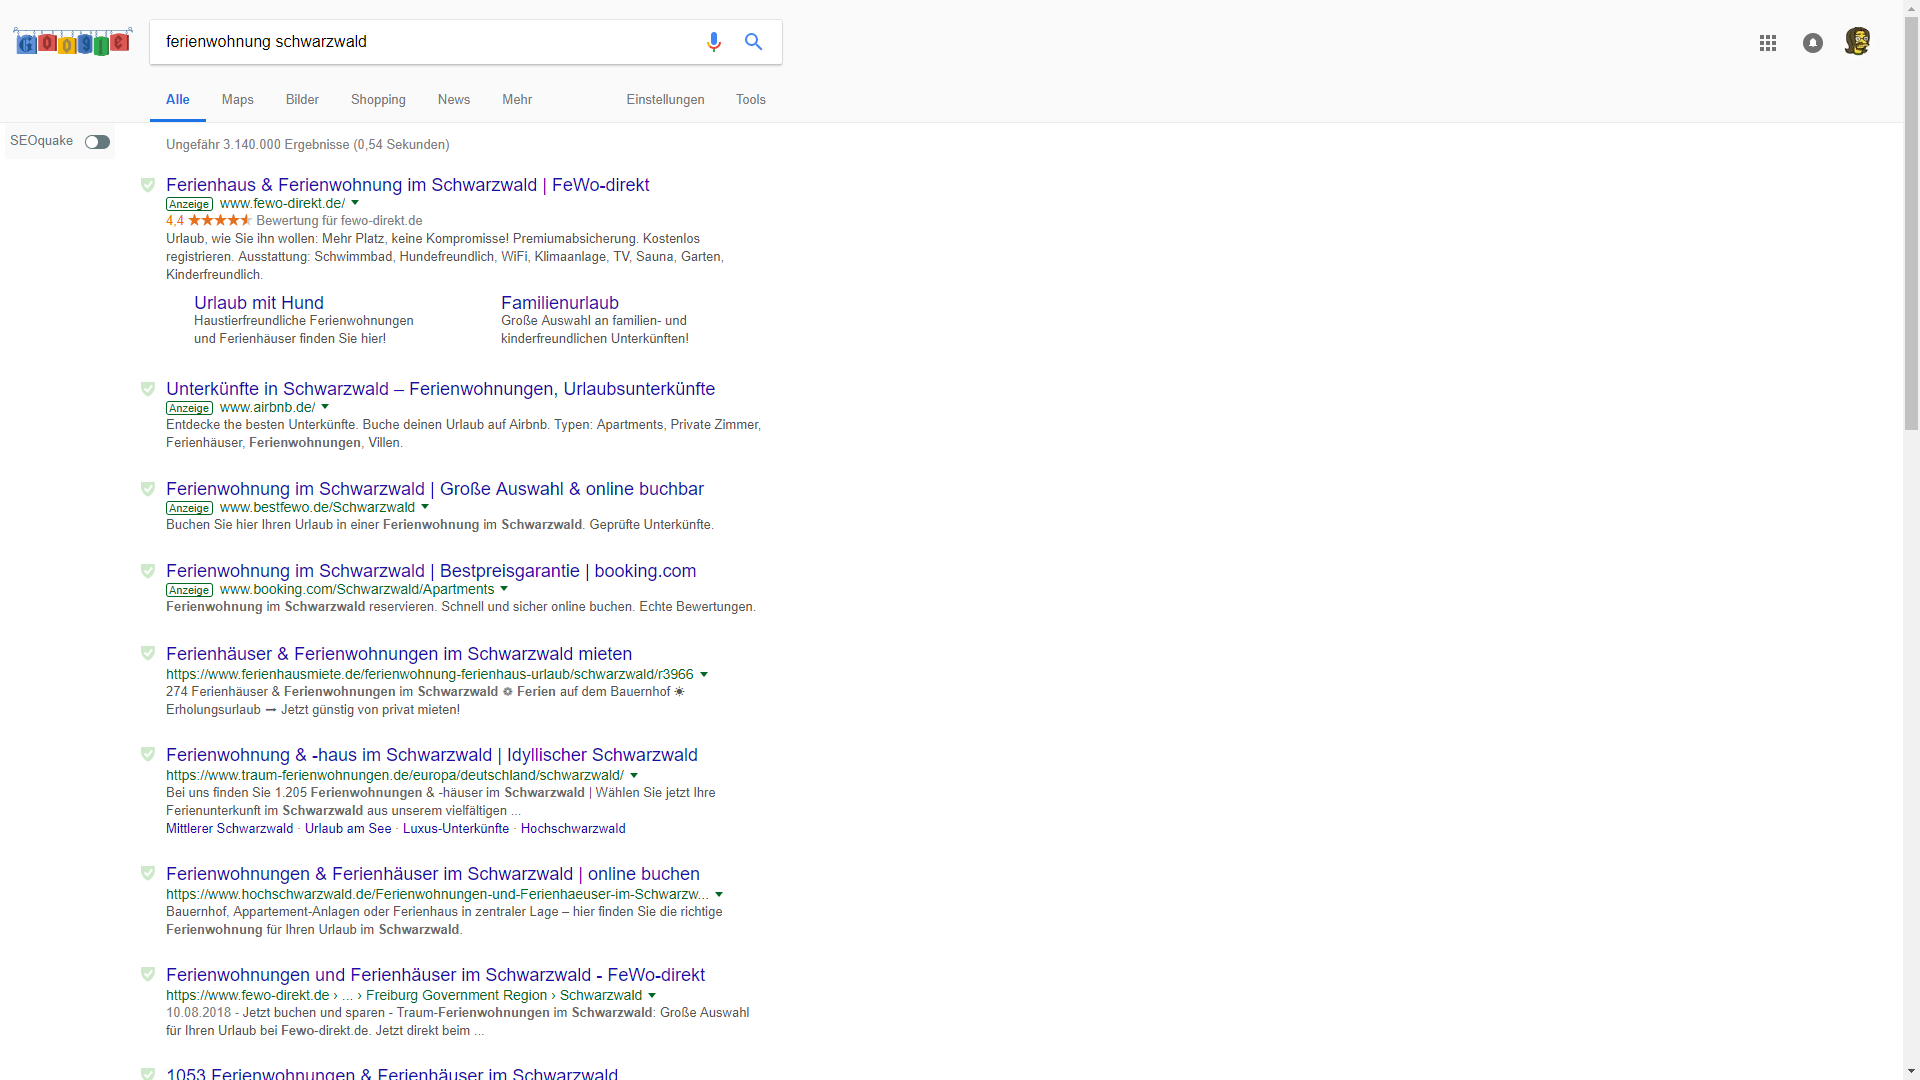Open hochschwarzwald 'online buchen' result
Image resolution: width=1920 pixels, height=1080 pixels.
pos(433,874)
